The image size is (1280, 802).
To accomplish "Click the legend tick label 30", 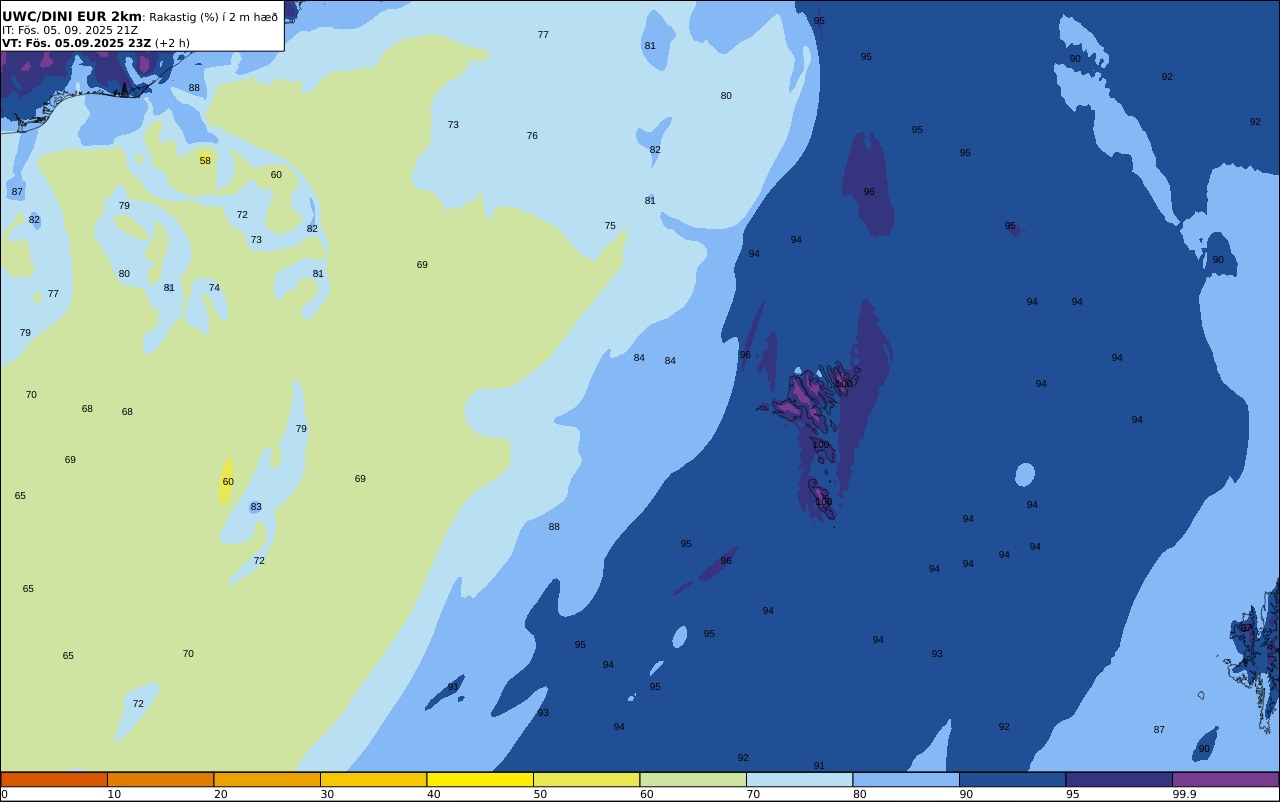I will tap(327, 794).
